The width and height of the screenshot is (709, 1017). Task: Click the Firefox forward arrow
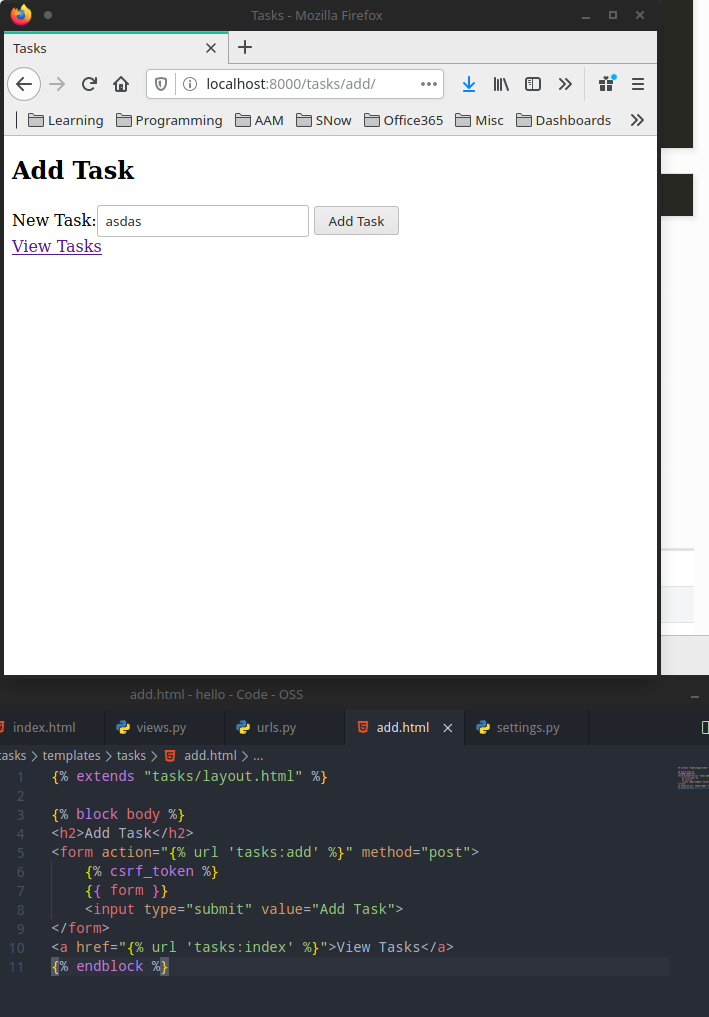click(x=57, y=84)
